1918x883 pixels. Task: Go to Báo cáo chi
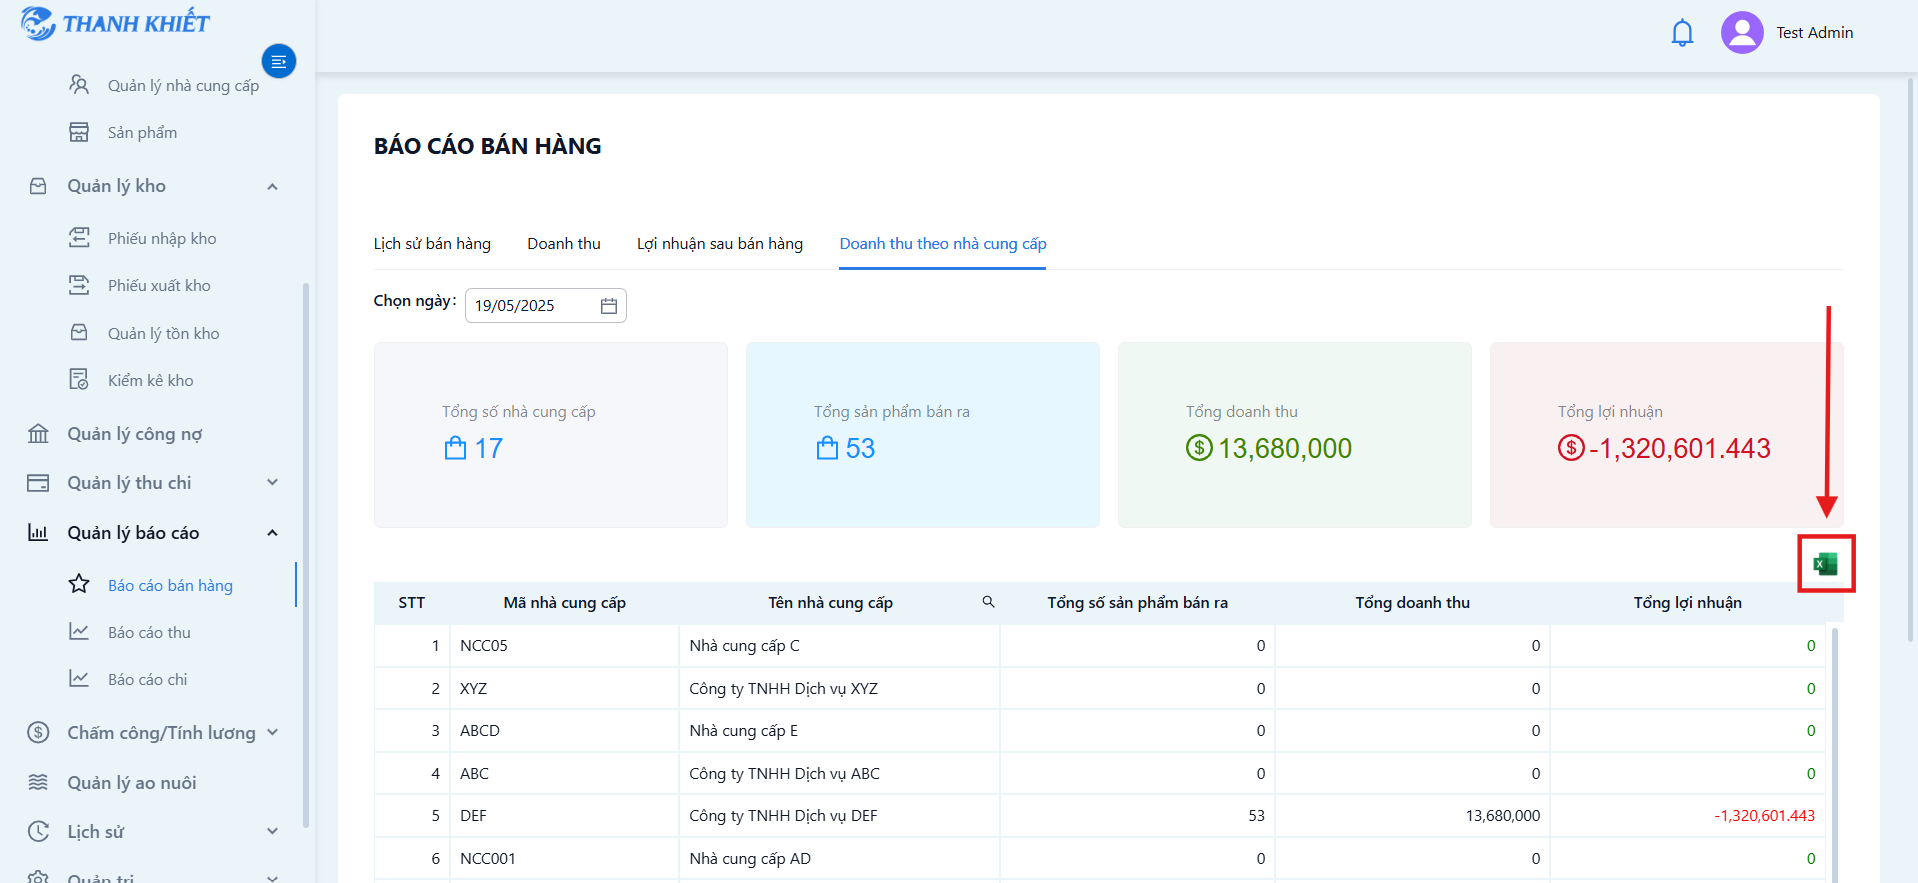click(x=147, y=679)
